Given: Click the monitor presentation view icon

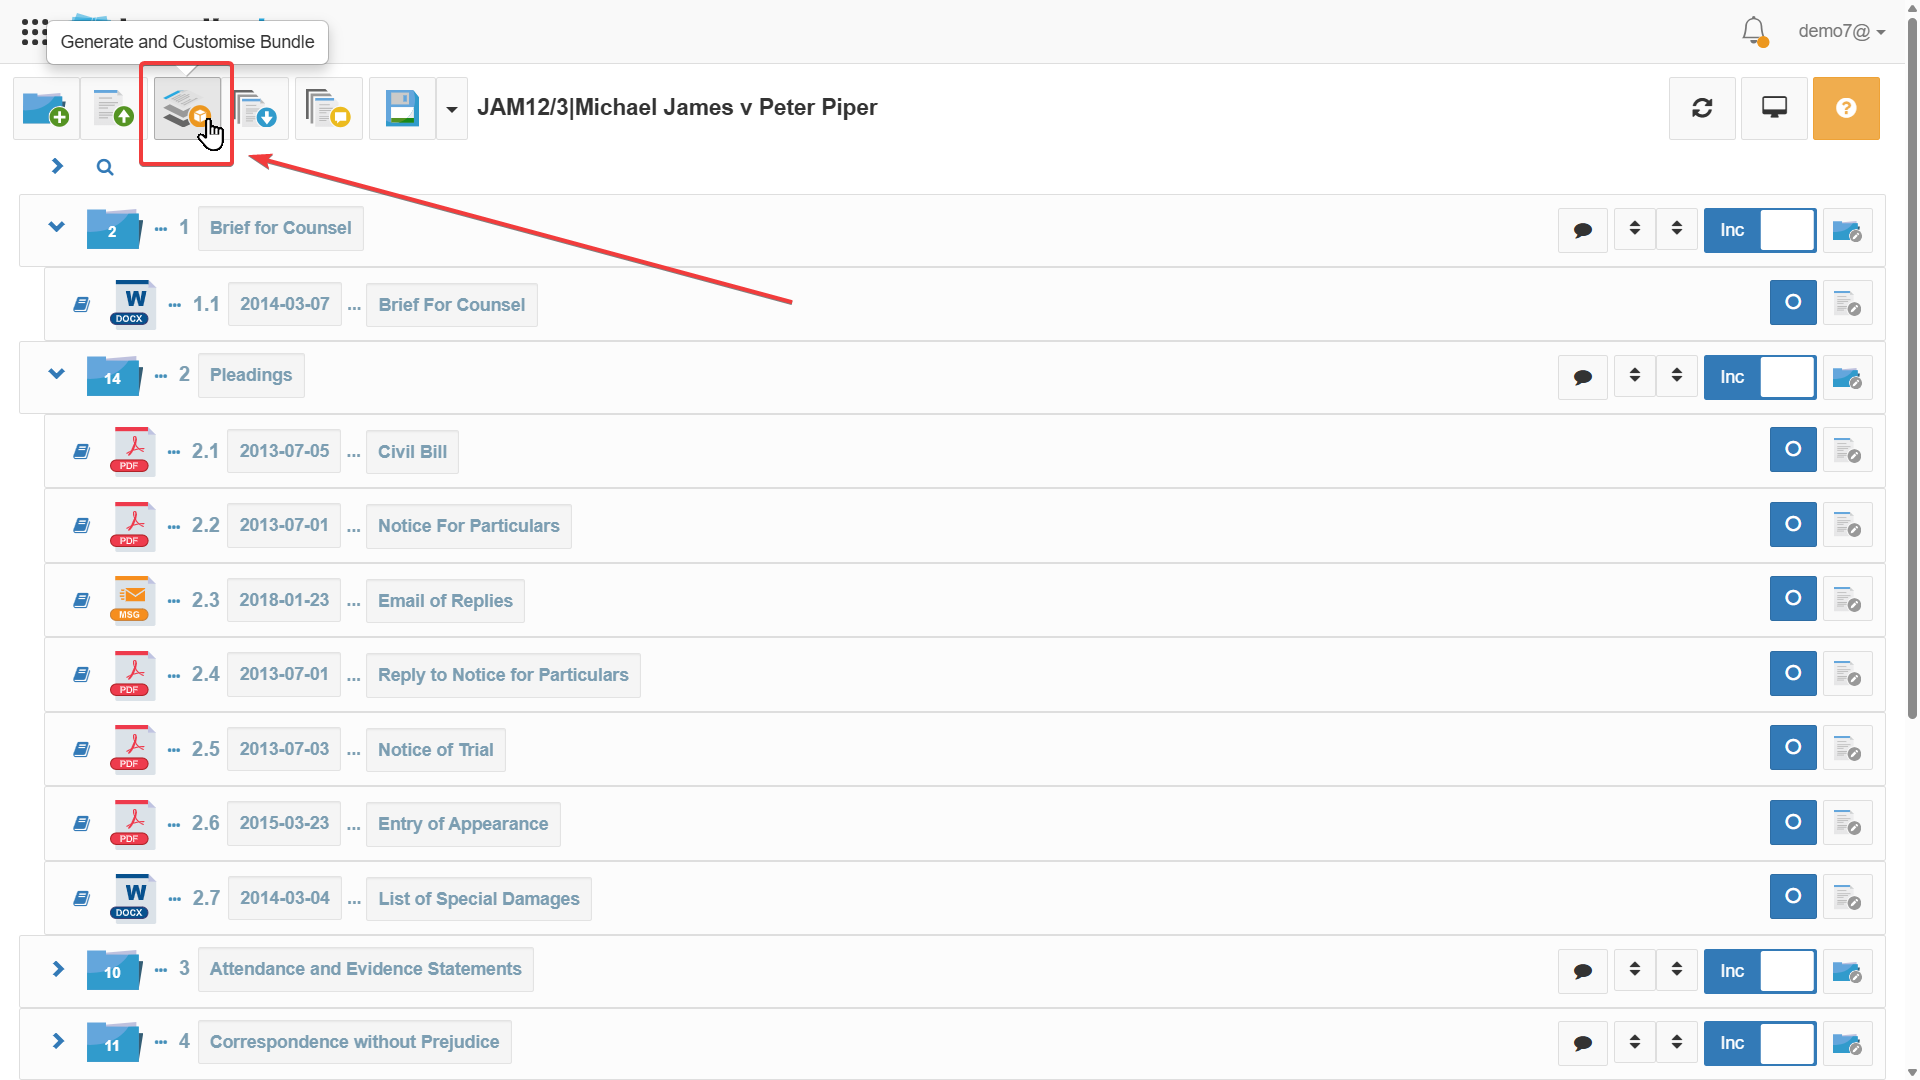Looking at the screenshot, I should point(1774,108).
